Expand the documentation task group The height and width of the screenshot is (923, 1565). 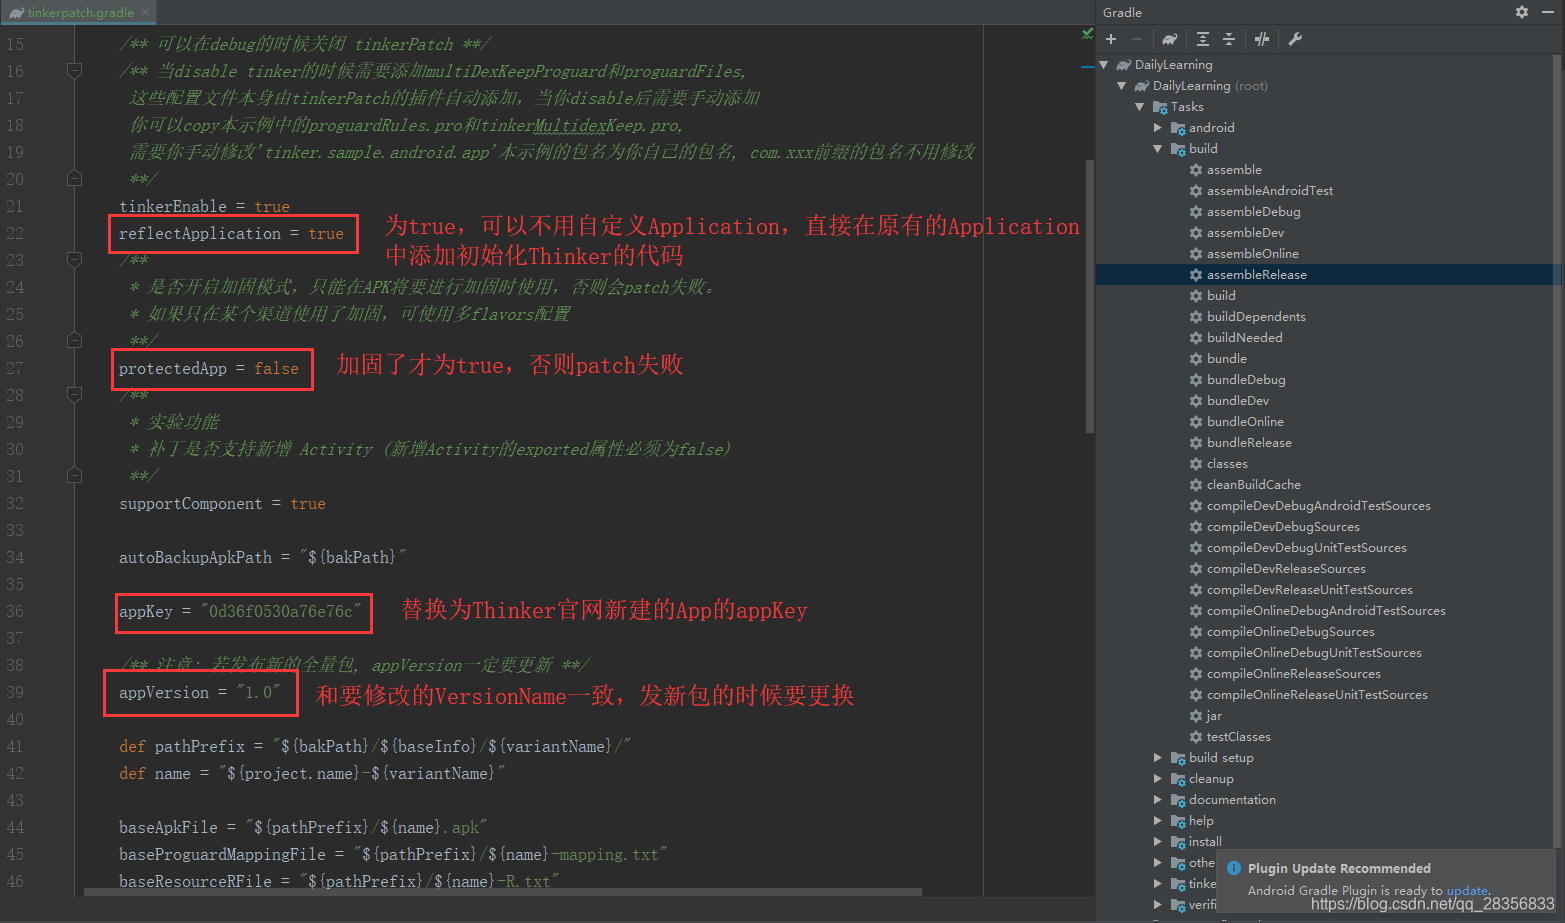(1158, 799)
